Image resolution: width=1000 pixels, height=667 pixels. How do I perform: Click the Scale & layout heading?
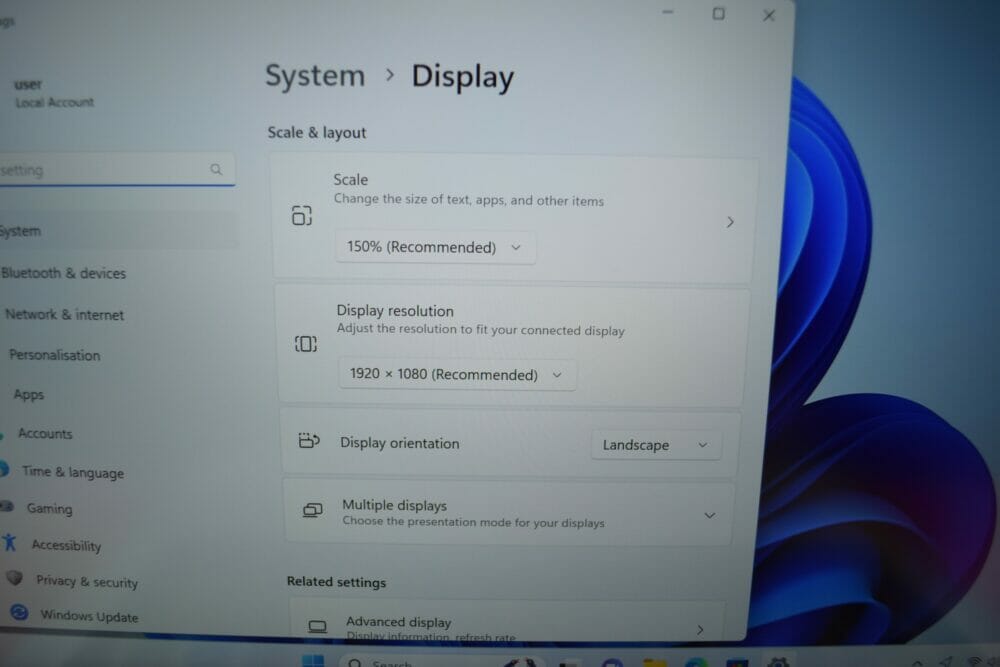[x=317, y=133]
